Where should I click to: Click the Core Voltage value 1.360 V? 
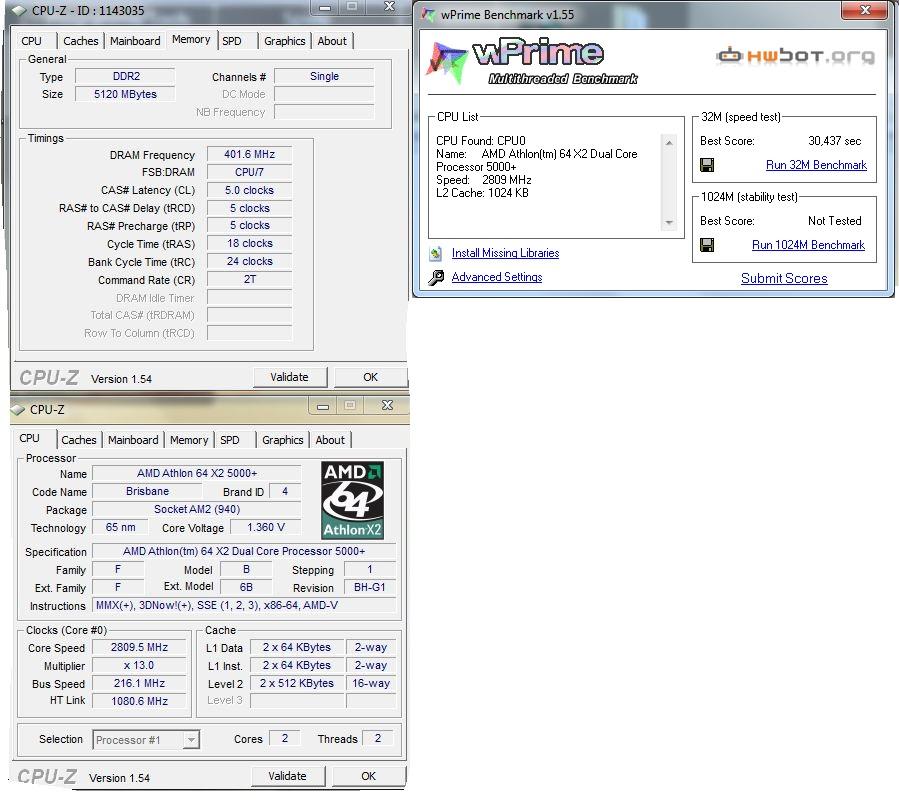tap(265, 528)
